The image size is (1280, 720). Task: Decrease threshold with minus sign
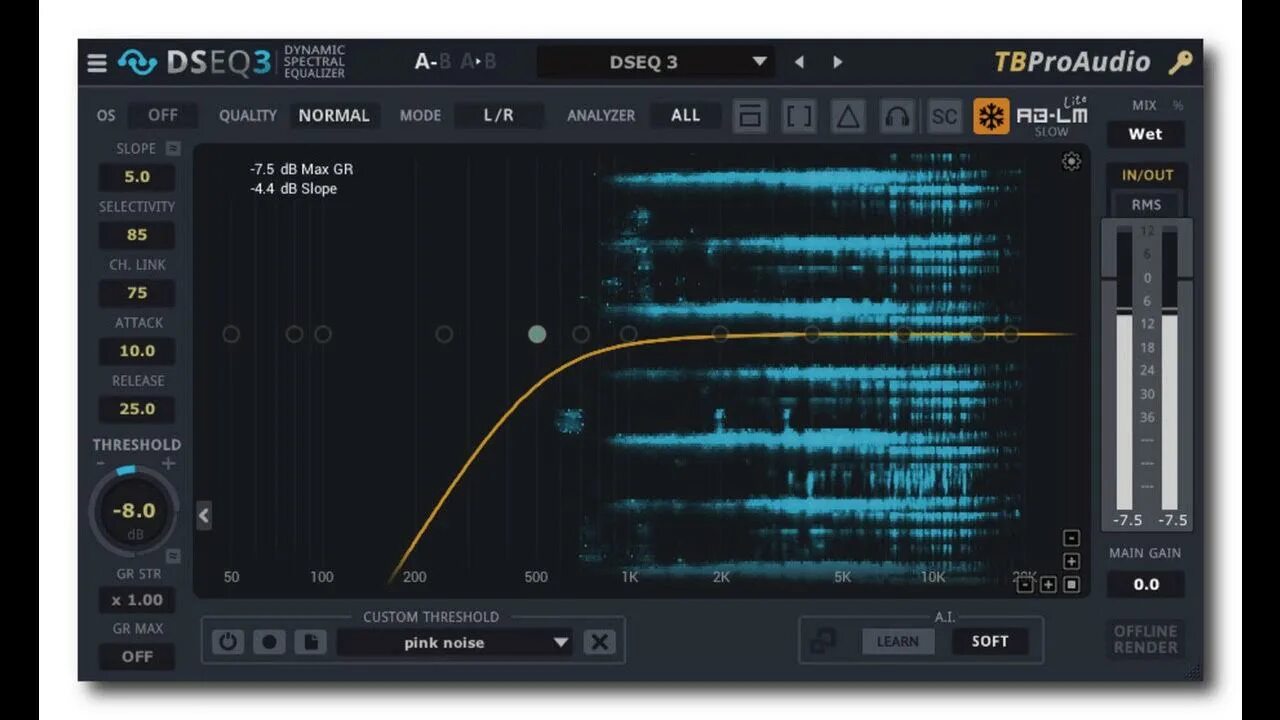click(101, 464)
